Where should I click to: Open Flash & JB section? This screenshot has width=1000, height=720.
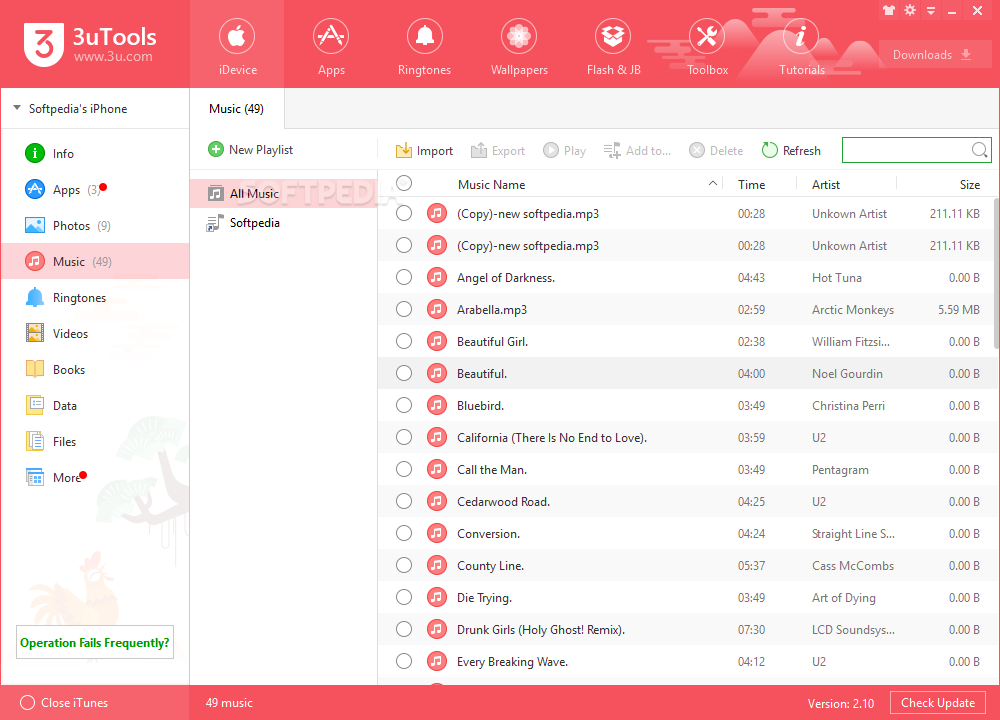(x=613, y=45)
